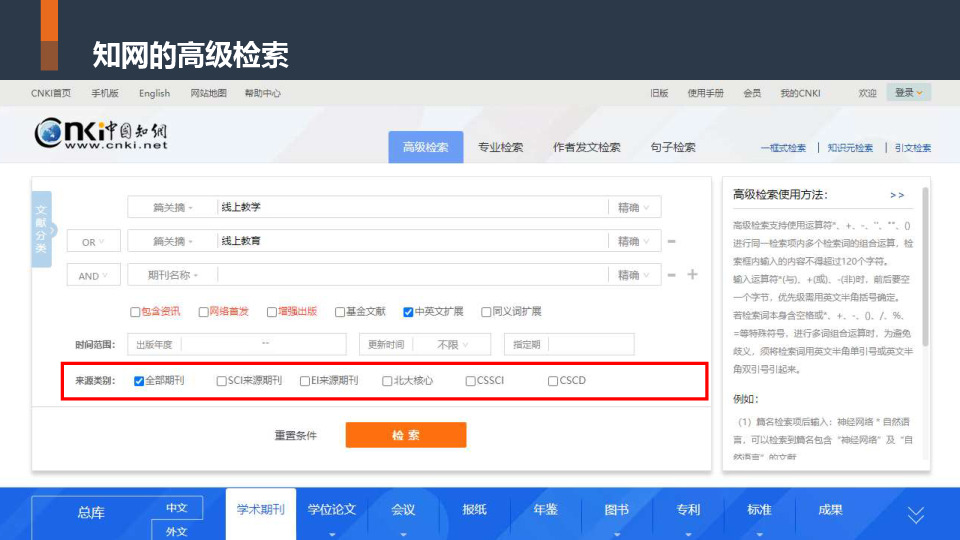The height and width of the screenshot is (540, 960).
Task: Toggle 增强出版 checkbox
Action: pos(272,312)
